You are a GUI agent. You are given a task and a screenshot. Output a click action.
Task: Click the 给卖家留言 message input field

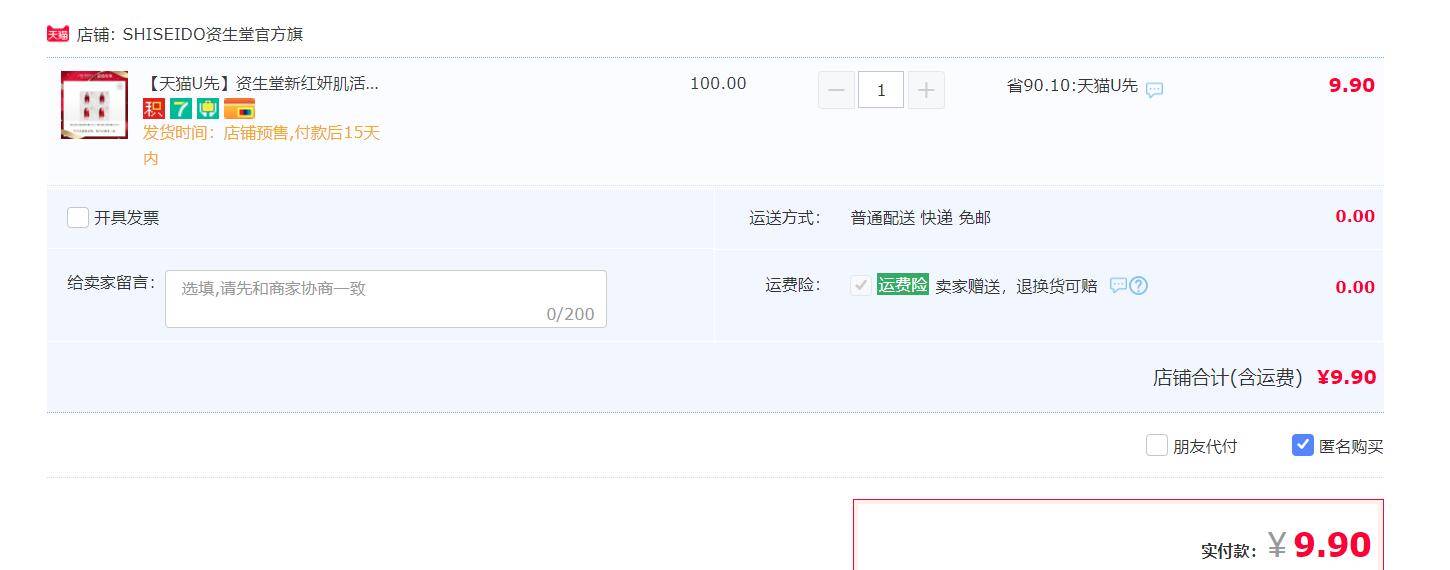[x=386, y=299]
